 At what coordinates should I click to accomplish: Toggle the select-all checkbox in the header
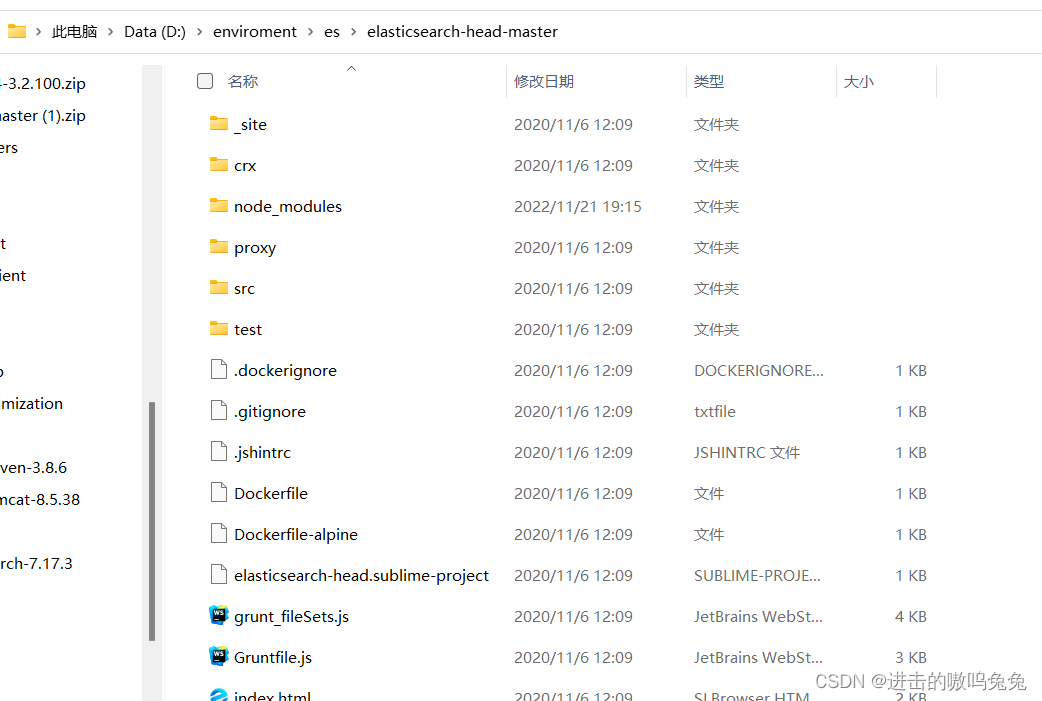pyautogui.click(x=205, y=81)
